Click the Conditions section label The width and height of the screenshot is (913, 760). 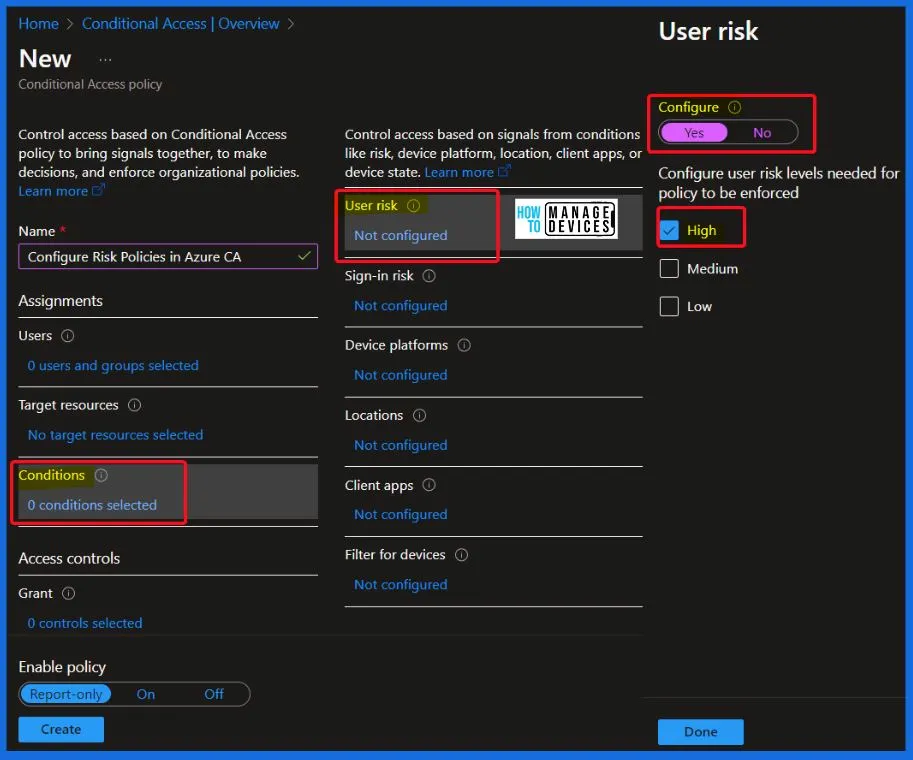(52, 476)
